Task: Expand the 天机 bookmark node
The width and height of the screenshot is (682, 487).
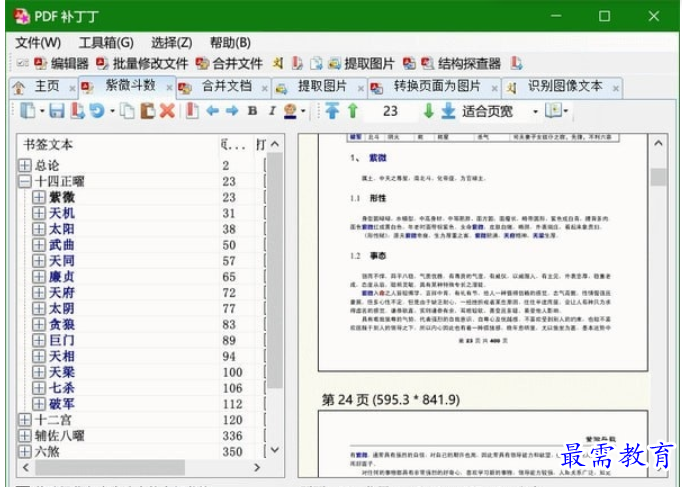Action: [x=39, y=213]
